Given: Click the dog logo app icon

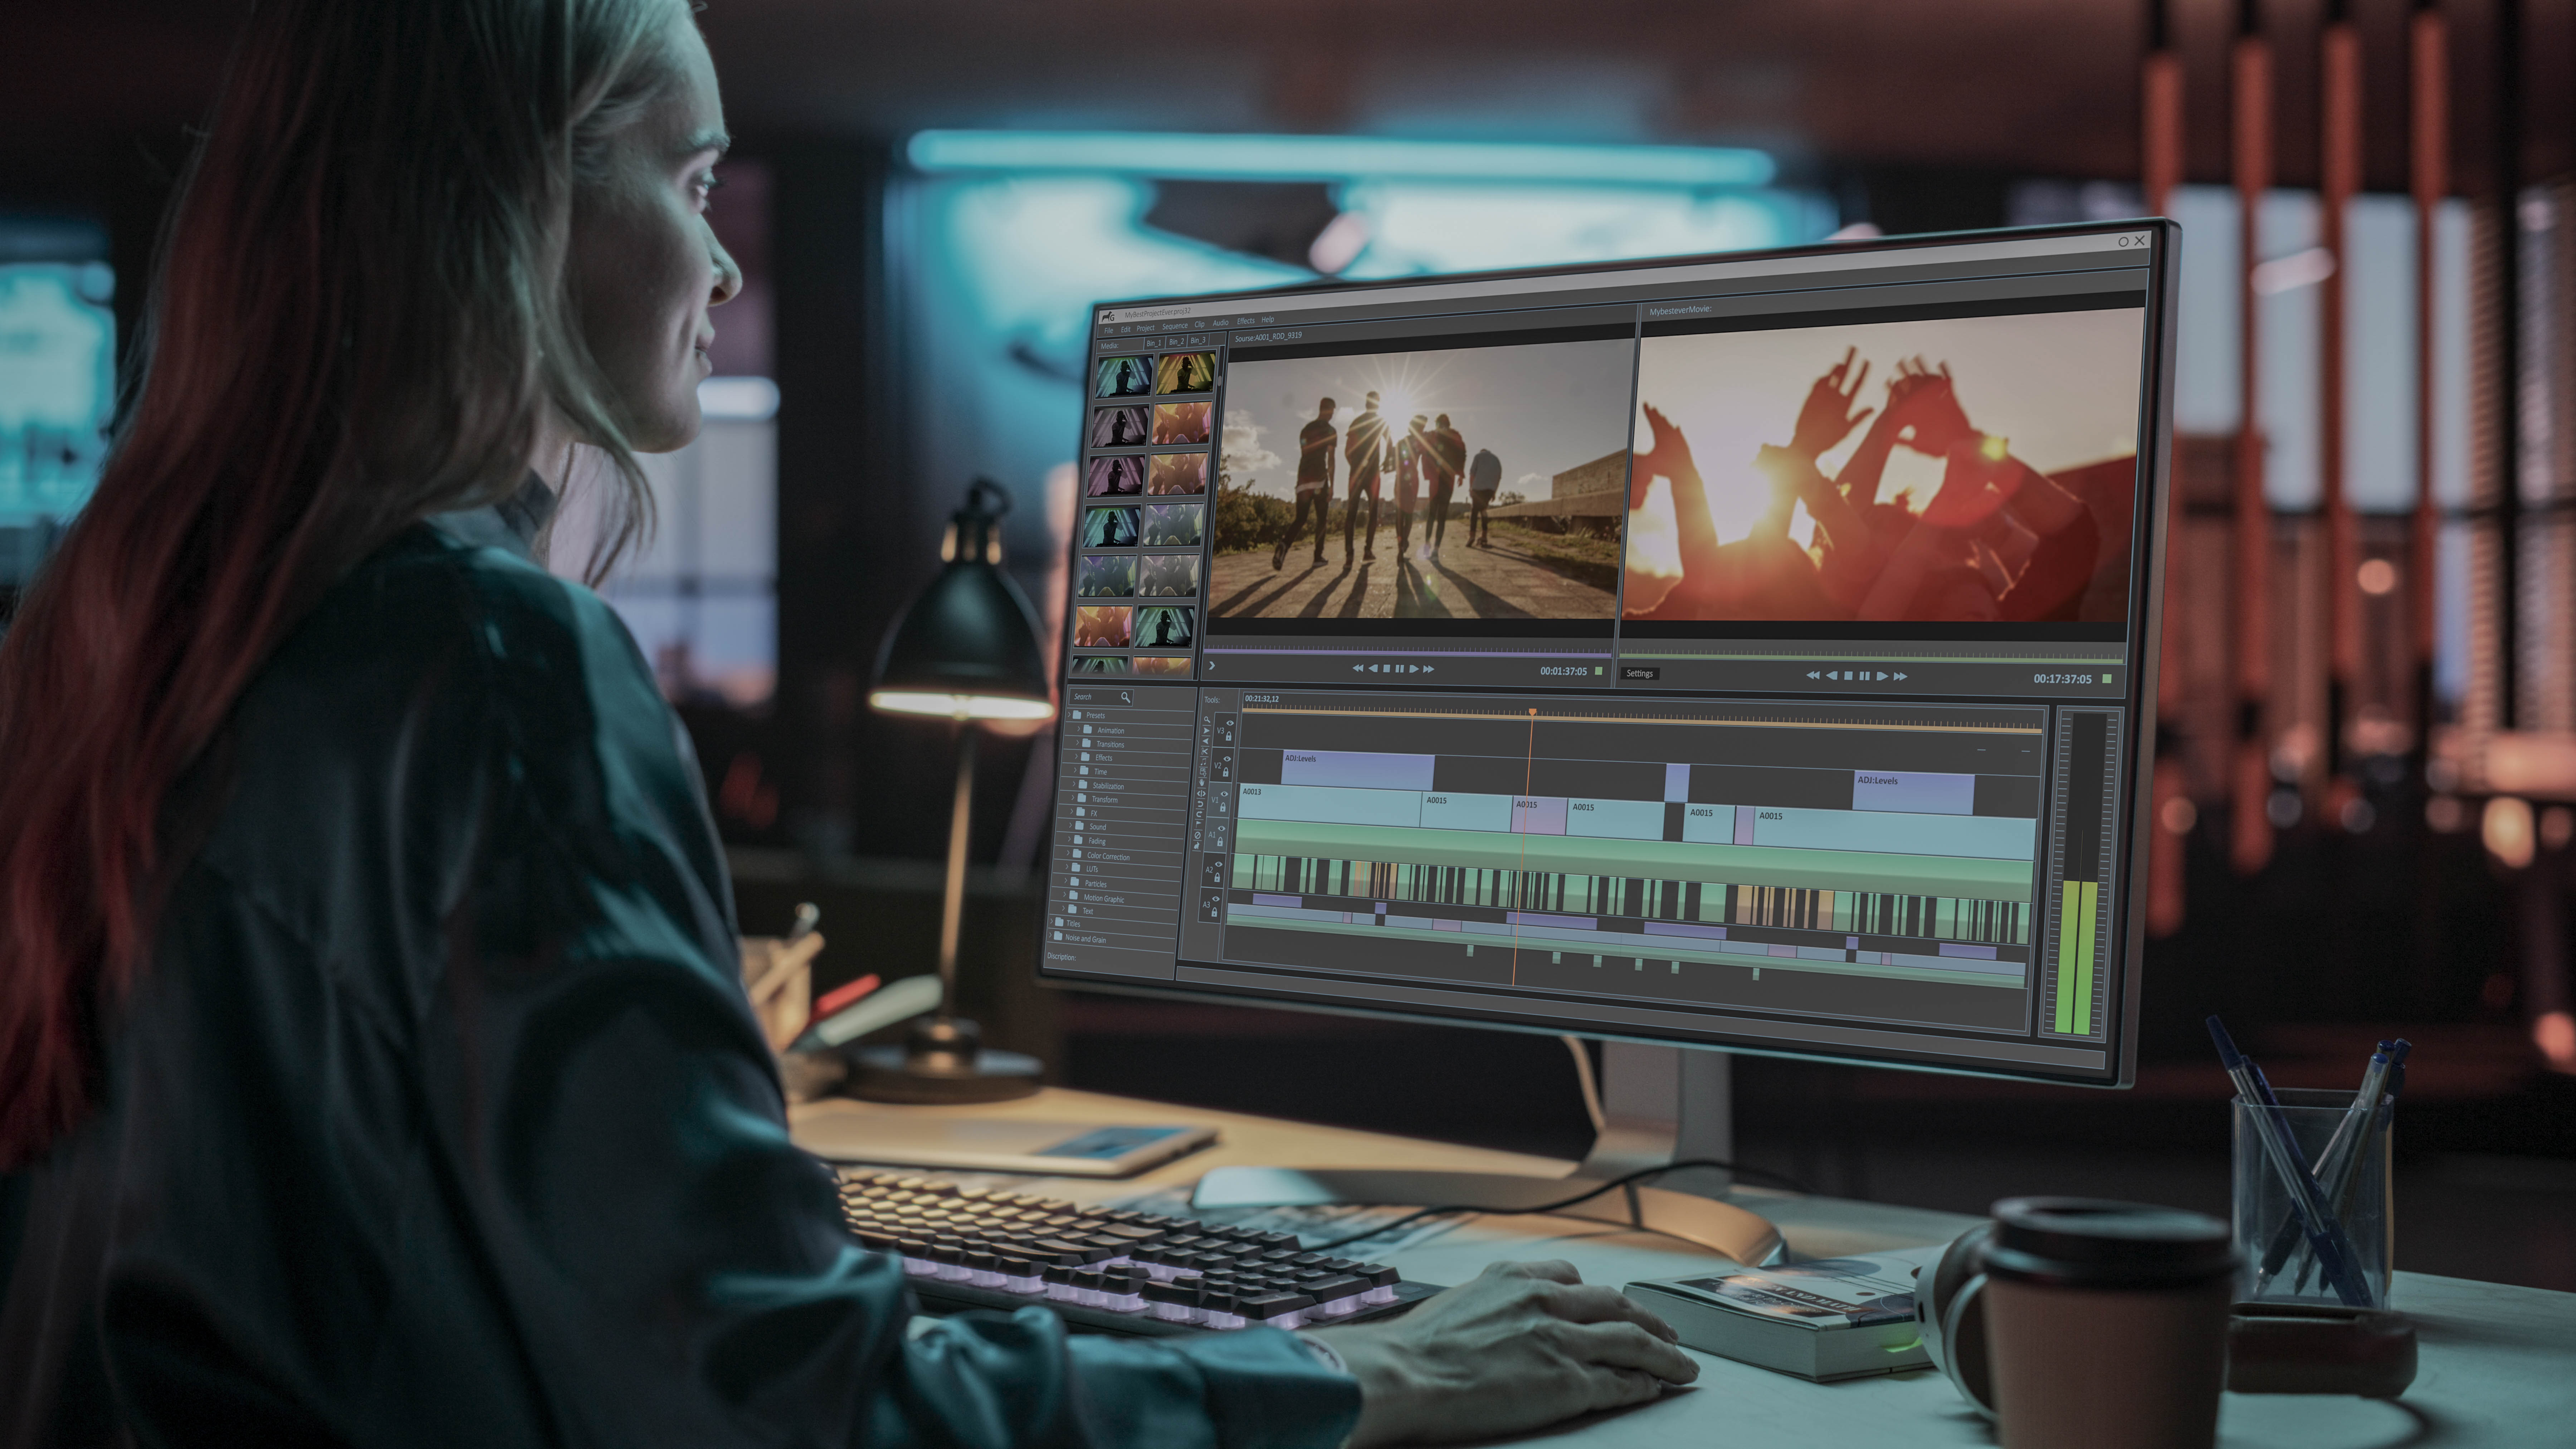Looking at the screenshot, I should 1108,317.
